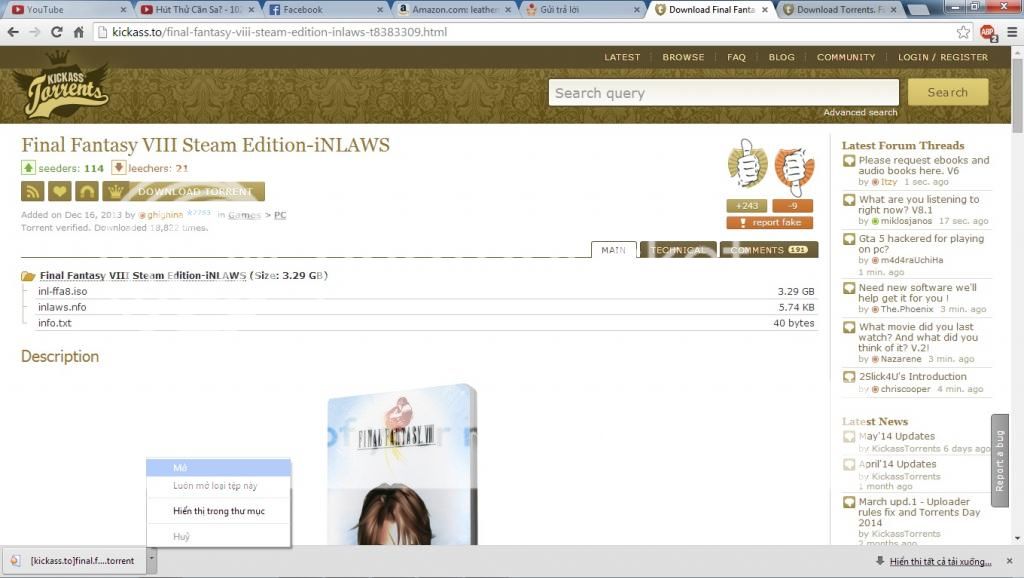Click the browser address bar URL
Screen dimensions: 1024x578
[x=280, y=31]
